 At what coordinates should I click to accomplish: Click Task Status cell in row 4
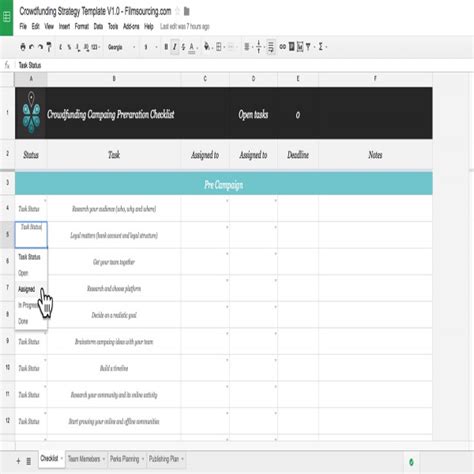[x=31, y=209]
